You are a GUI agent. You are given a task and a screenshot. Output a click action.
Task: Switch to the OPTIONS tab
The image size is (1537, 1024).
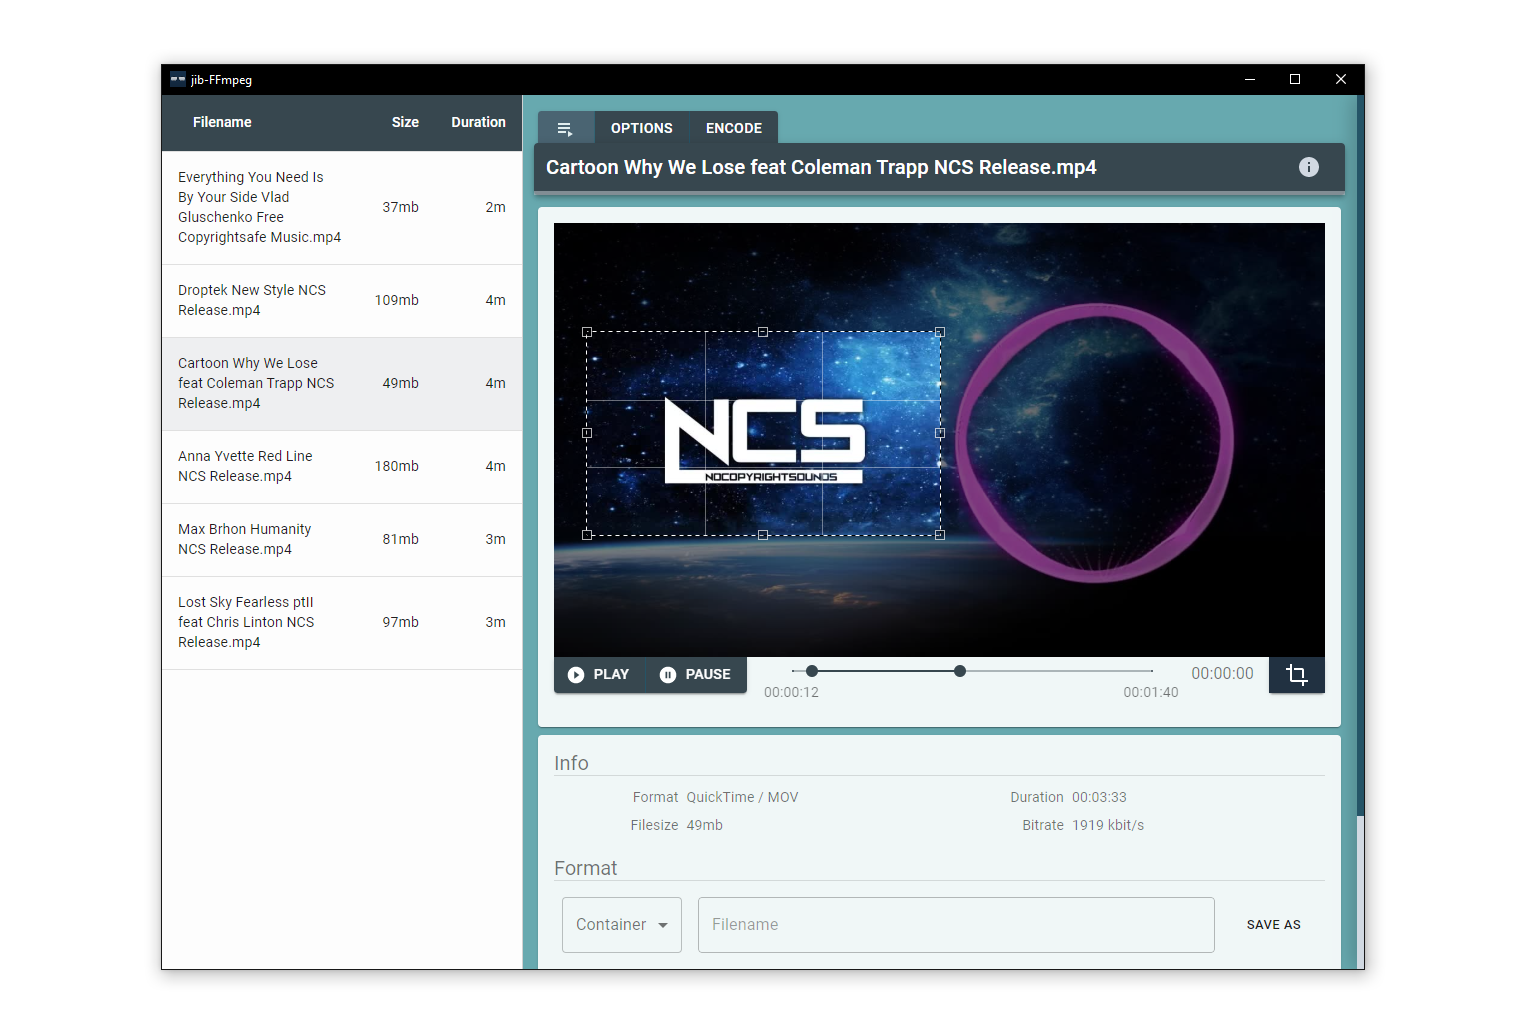641,127
